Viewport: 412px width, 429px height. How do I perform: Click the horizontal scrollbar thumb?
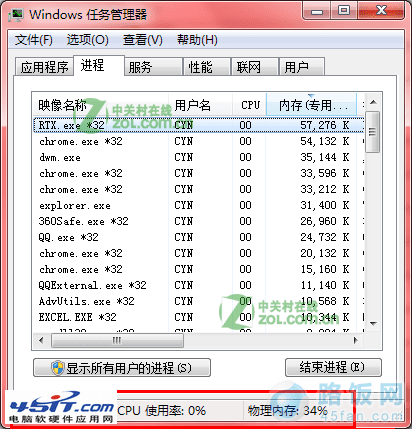pyautogui.click(x=117, y=341)
